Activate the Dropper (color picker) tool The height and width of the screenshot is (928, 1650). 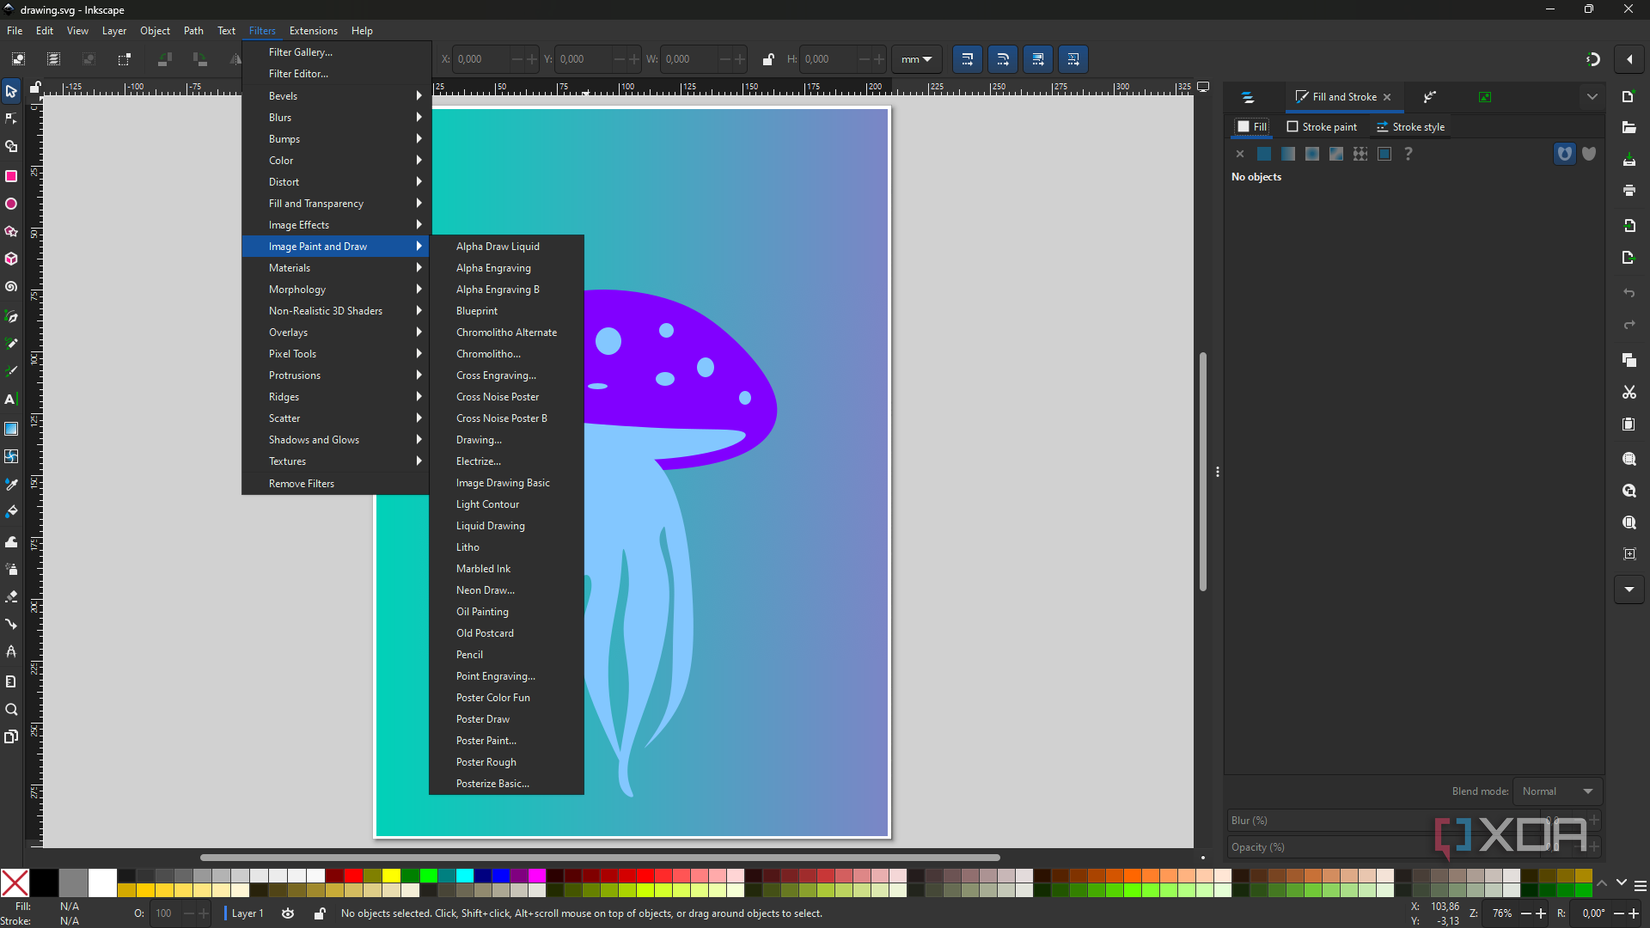click(11, 485)
